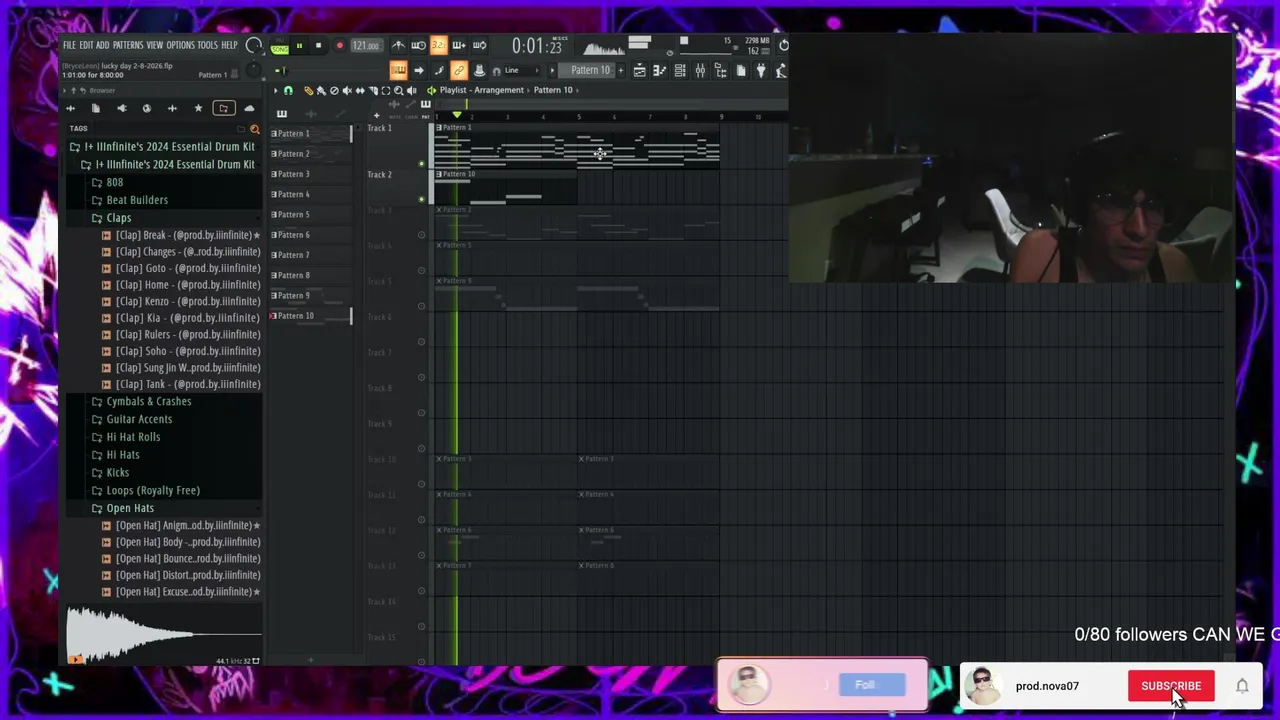The image size is (1280, 720).
Task: Click the red record button
Action: coord(340,46)
